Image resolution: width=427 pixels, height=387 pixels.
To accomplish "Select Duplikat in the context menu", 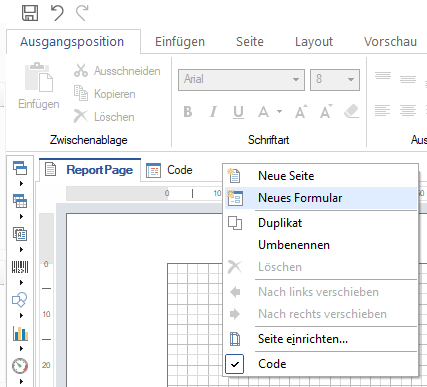I will click(321, 223).
